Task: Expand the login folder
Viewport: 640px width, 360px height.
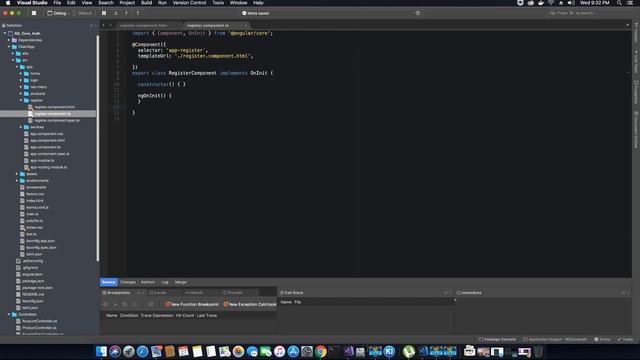Action: click(x=21, y=80)
